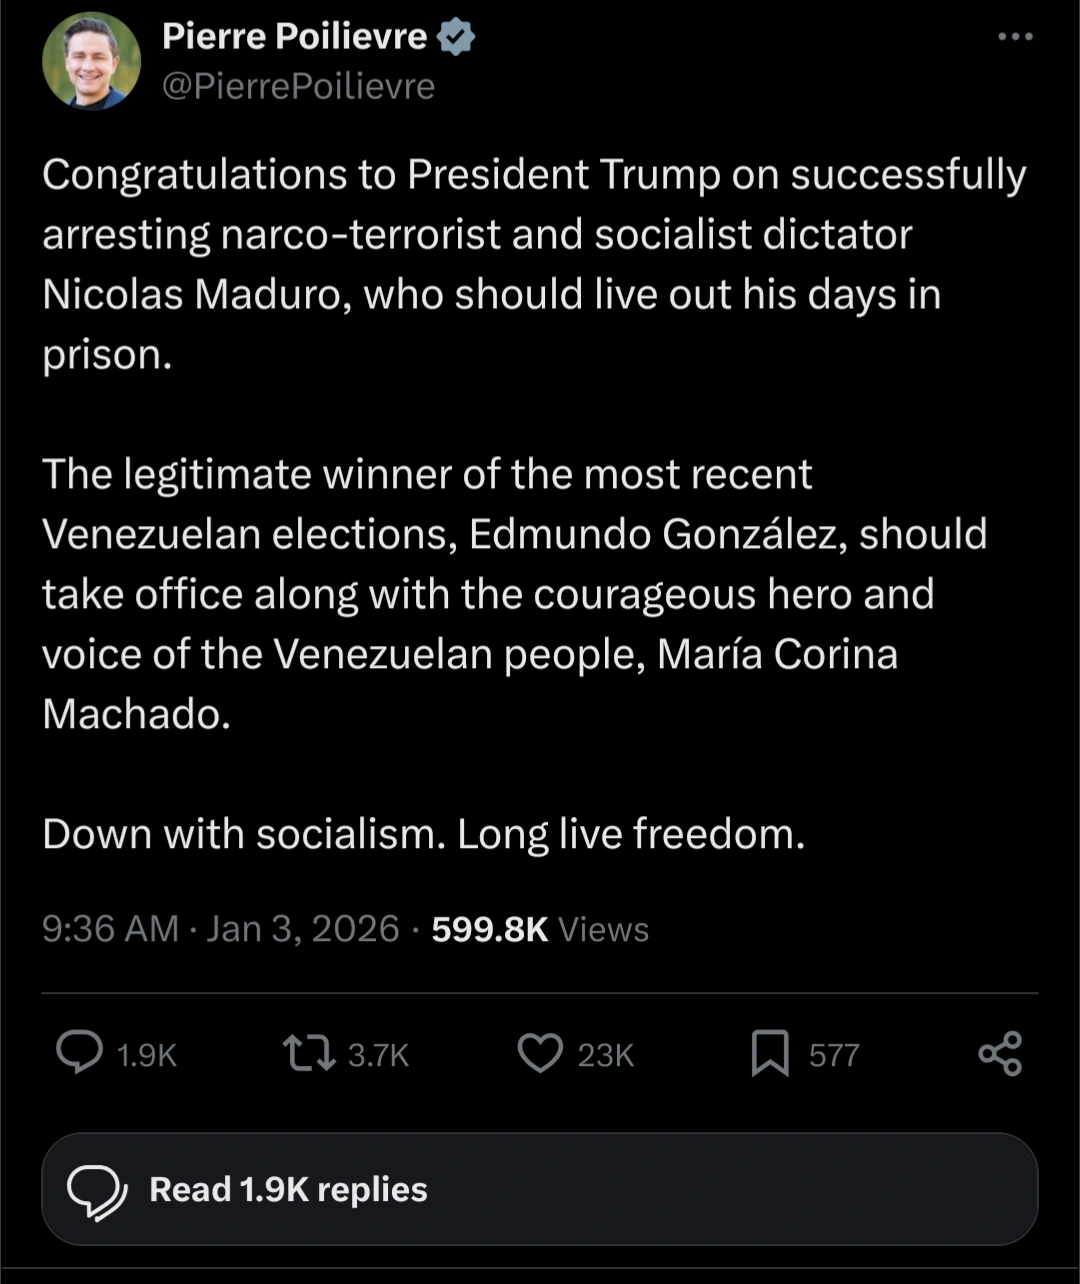The image size is (1080, 1284).
Task: Like the tweet with the heart icon
Action: click(x=540, y=1054)
